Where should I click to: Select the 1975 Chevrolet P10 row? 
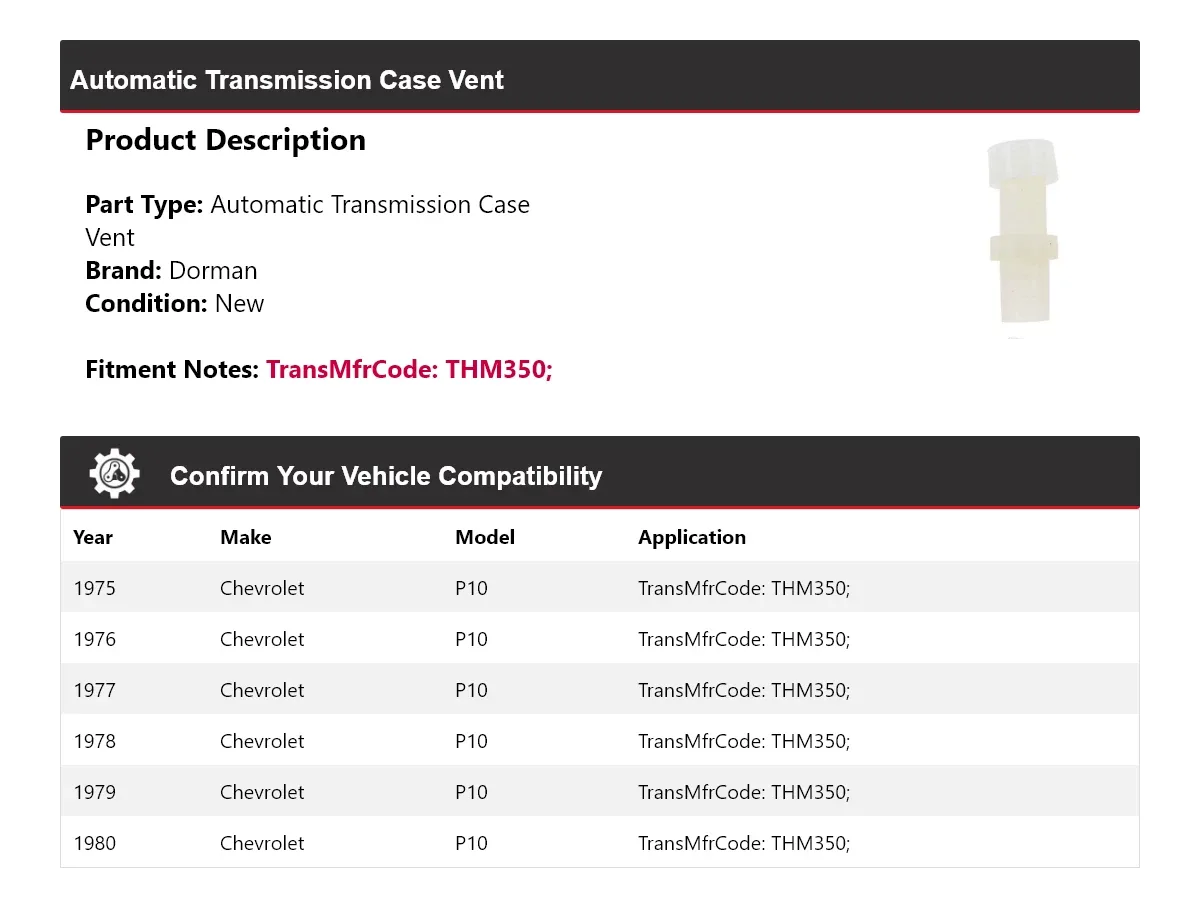pyautogui.click(x=600, y=587)
